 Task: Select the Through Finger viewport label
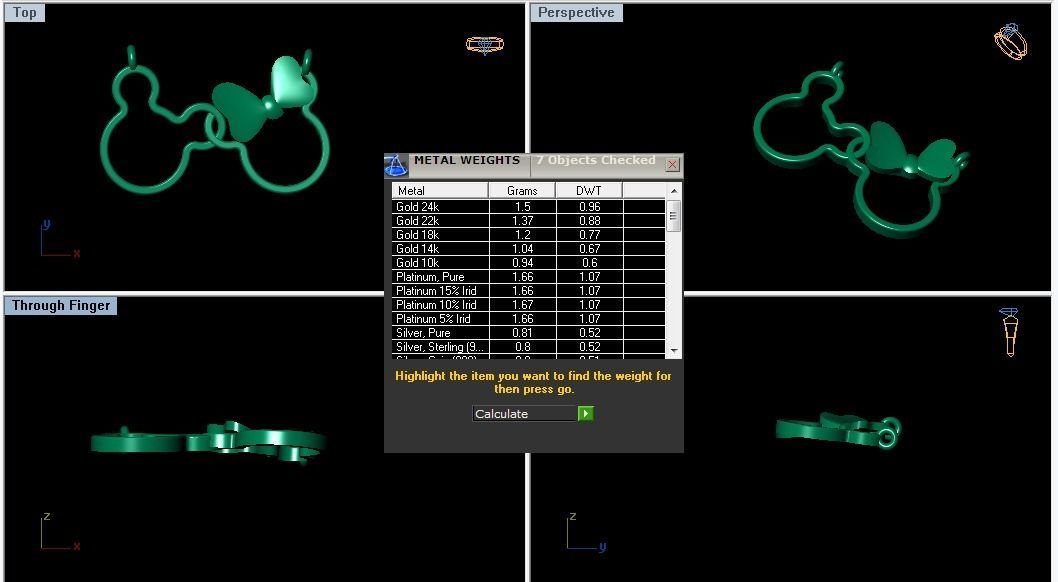tap(61, 305)
